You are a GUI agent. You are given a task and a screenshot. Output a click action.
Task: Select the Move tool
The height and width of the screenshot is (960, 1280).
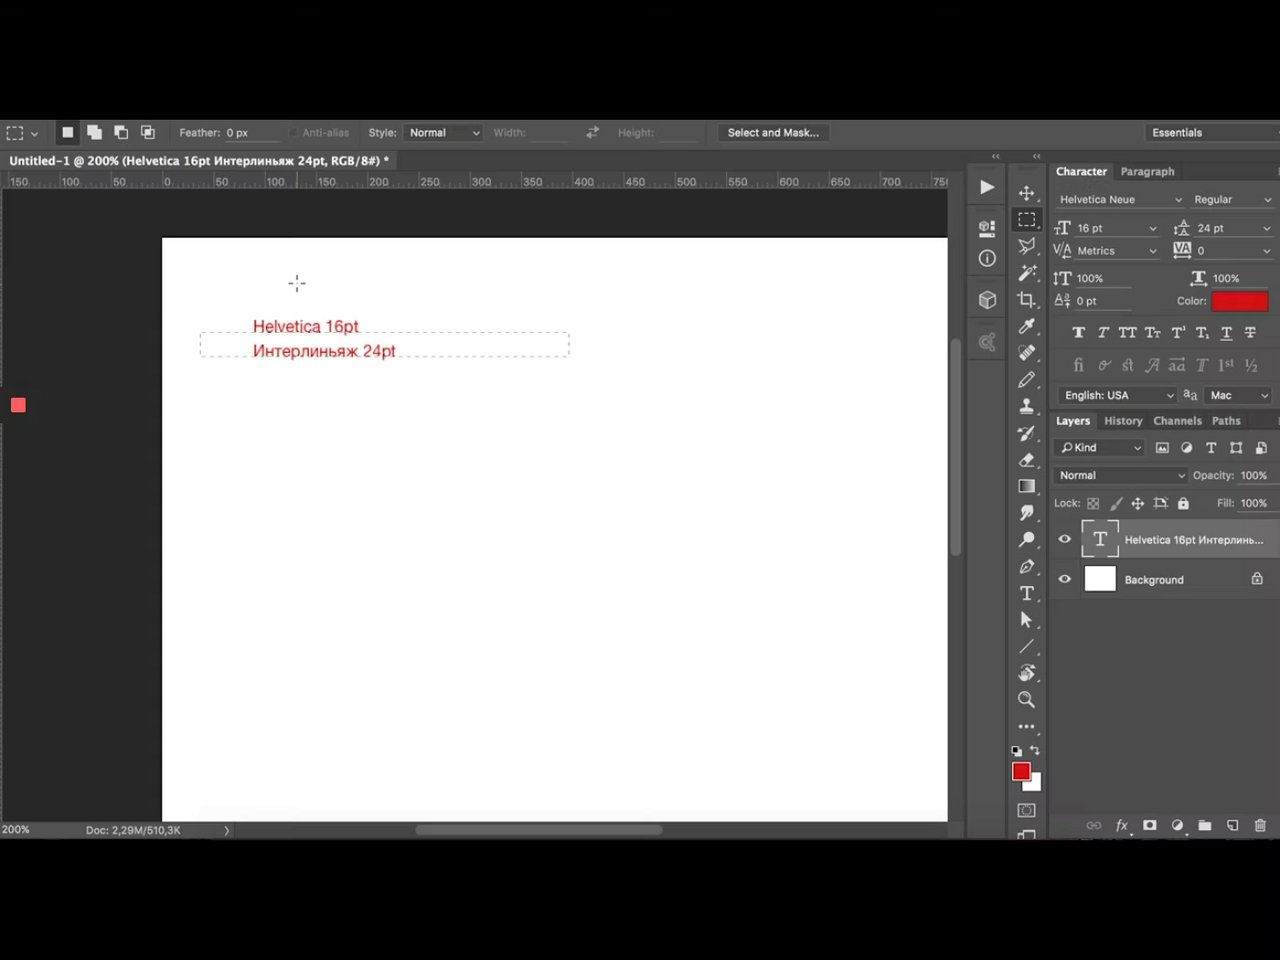pos(1026,193)
